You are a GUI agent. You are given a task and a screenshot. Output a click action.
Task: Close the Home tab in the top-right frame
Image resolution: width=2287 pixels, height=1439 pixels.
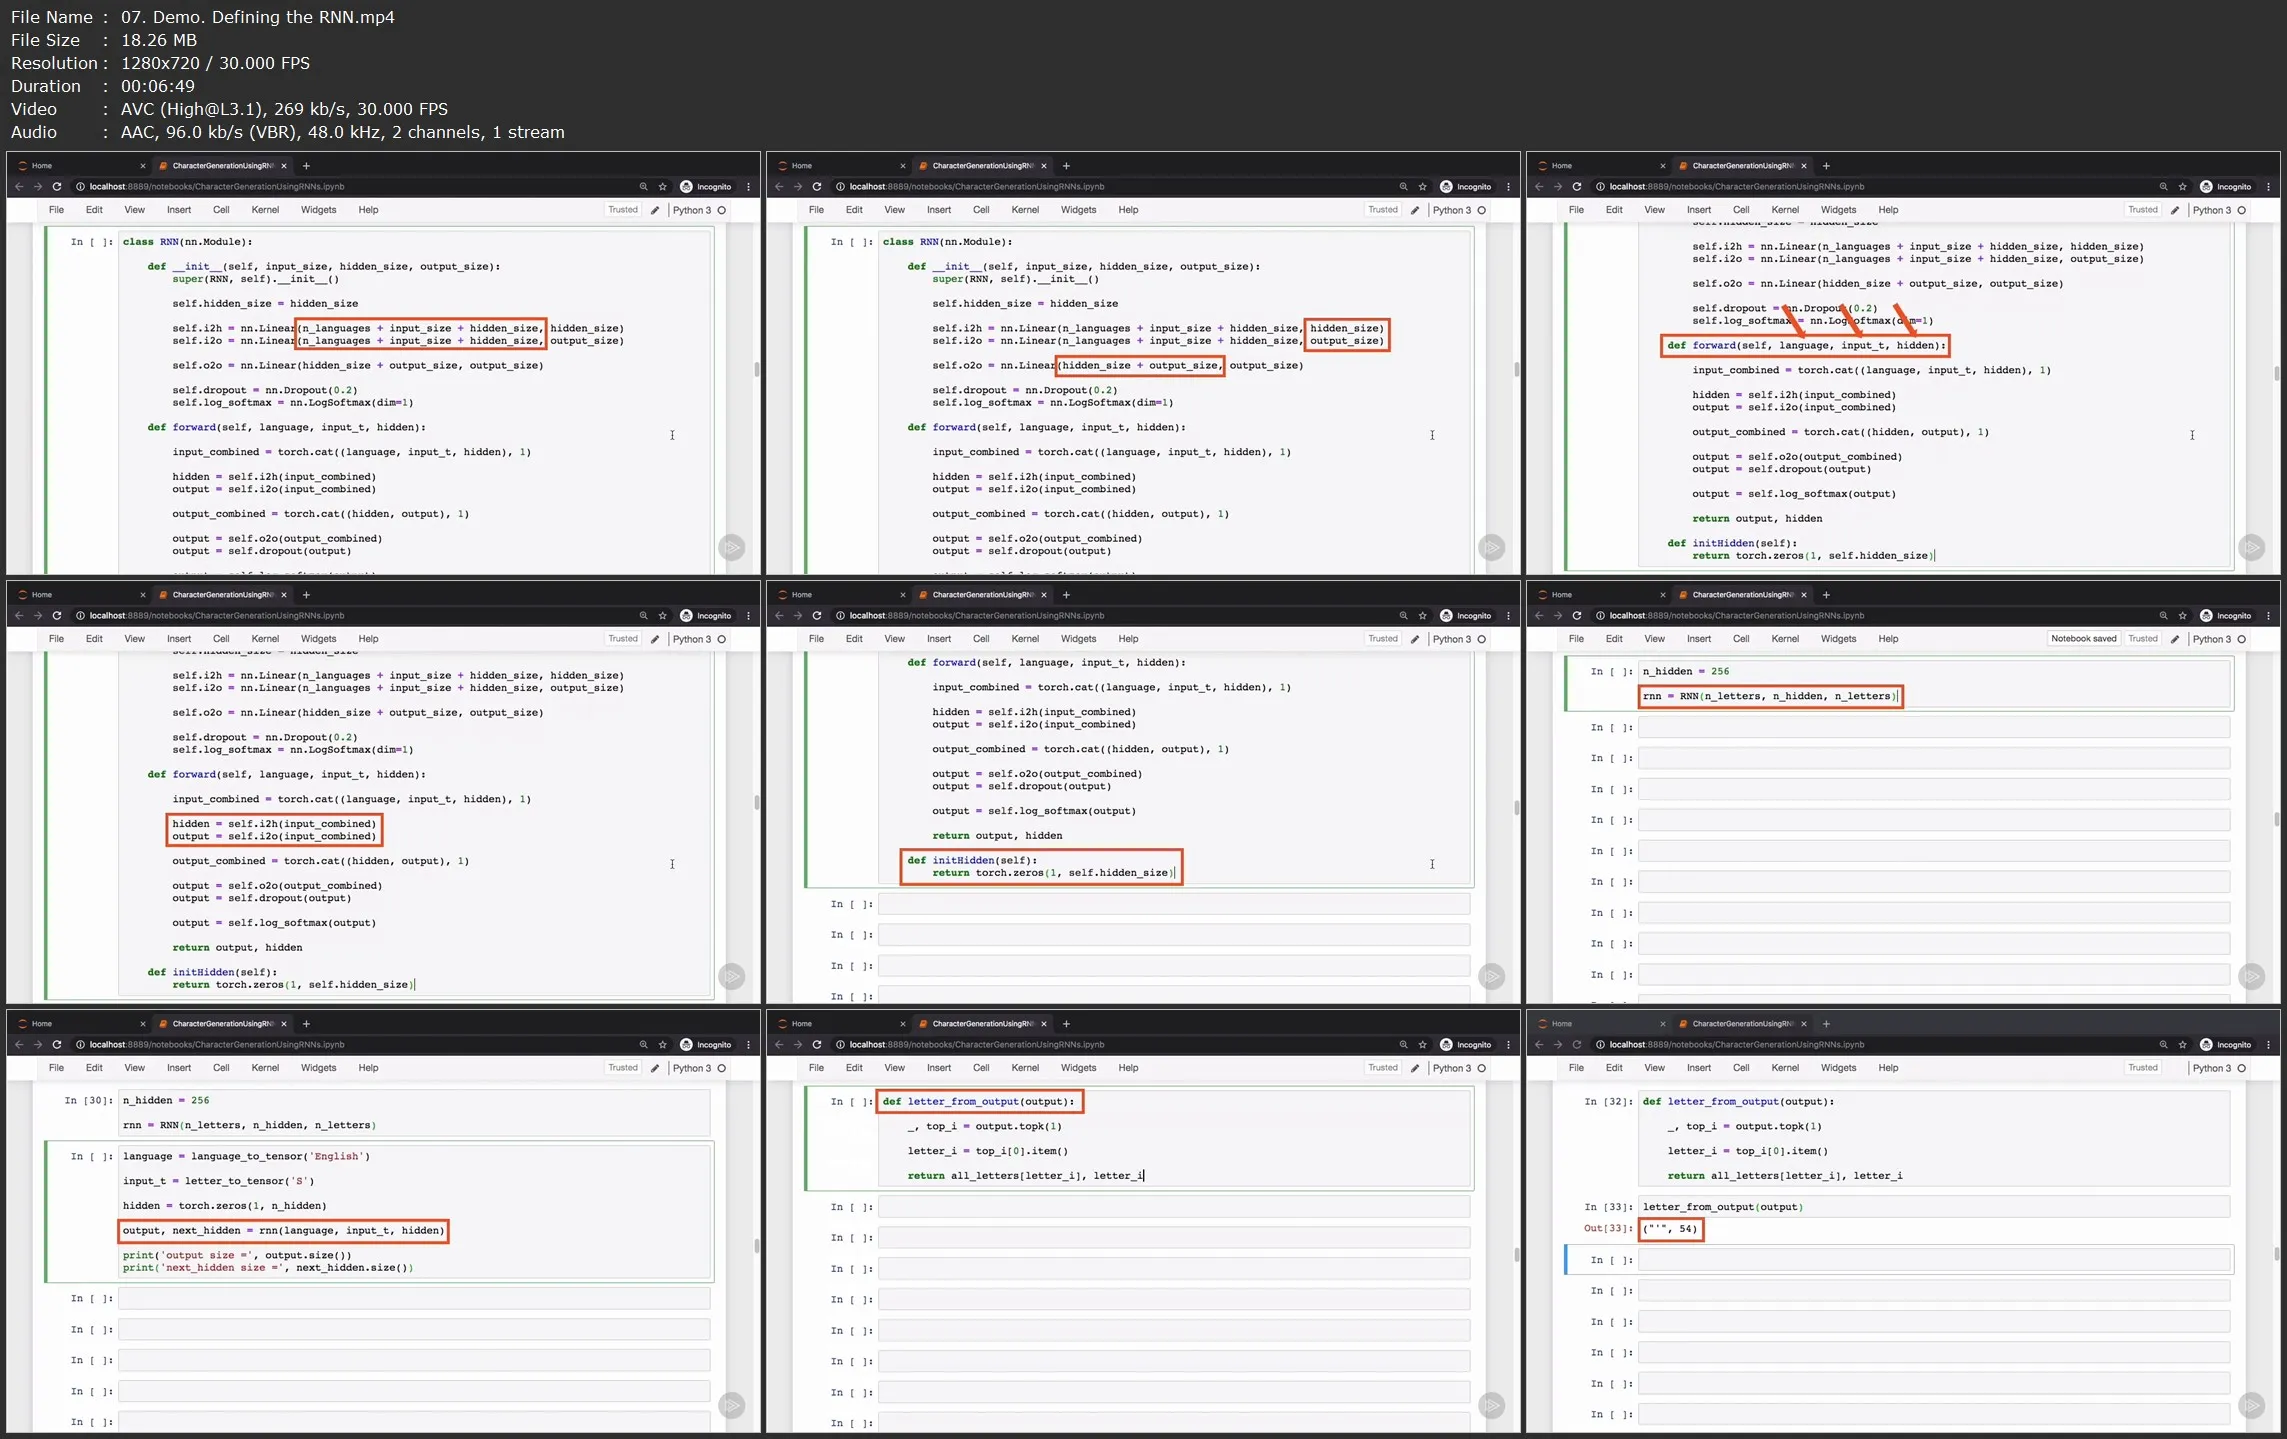pos(1662,166)
